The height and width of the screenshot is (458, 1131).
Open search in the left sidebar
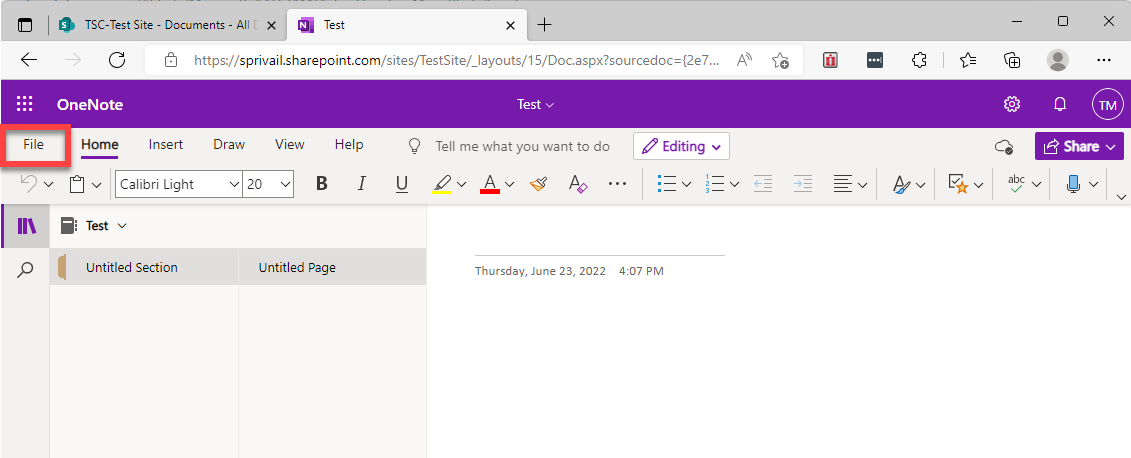click(26, 268)
